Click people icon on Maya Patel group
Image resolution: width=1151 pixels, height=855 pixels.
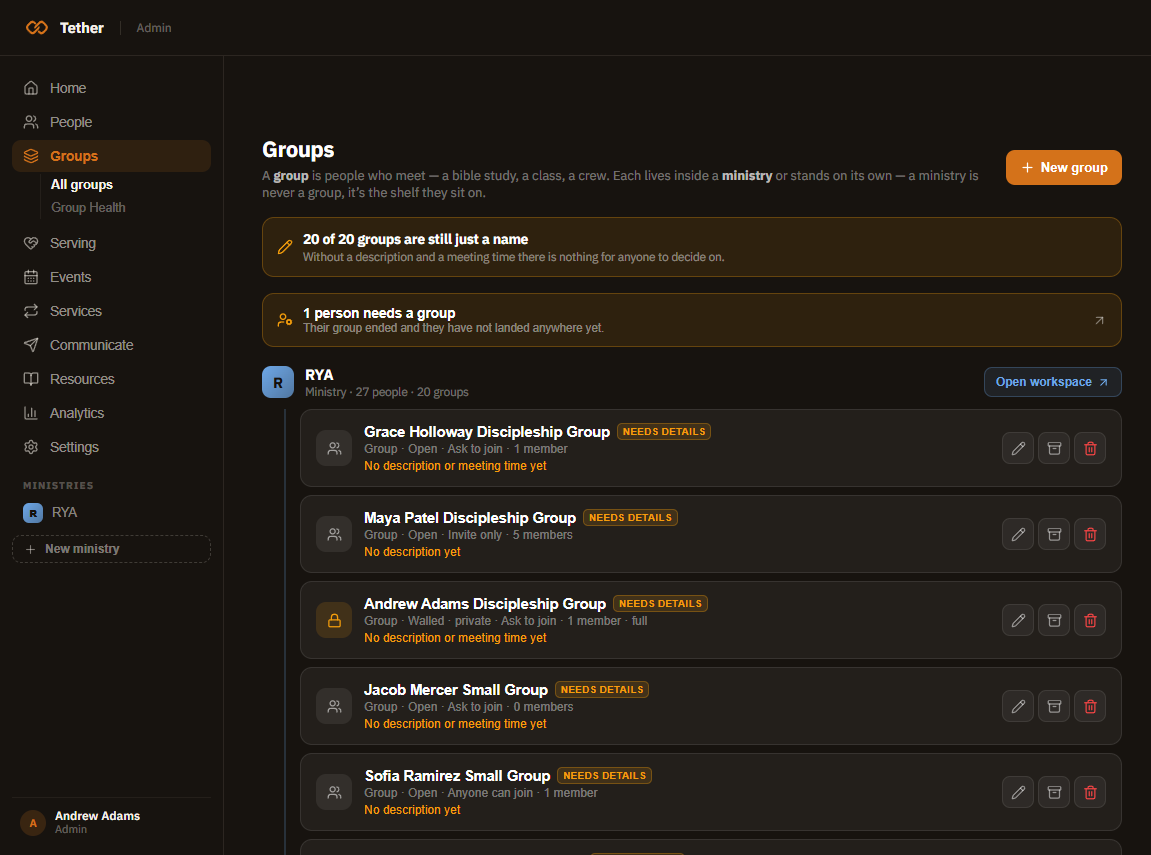[334, 534]
